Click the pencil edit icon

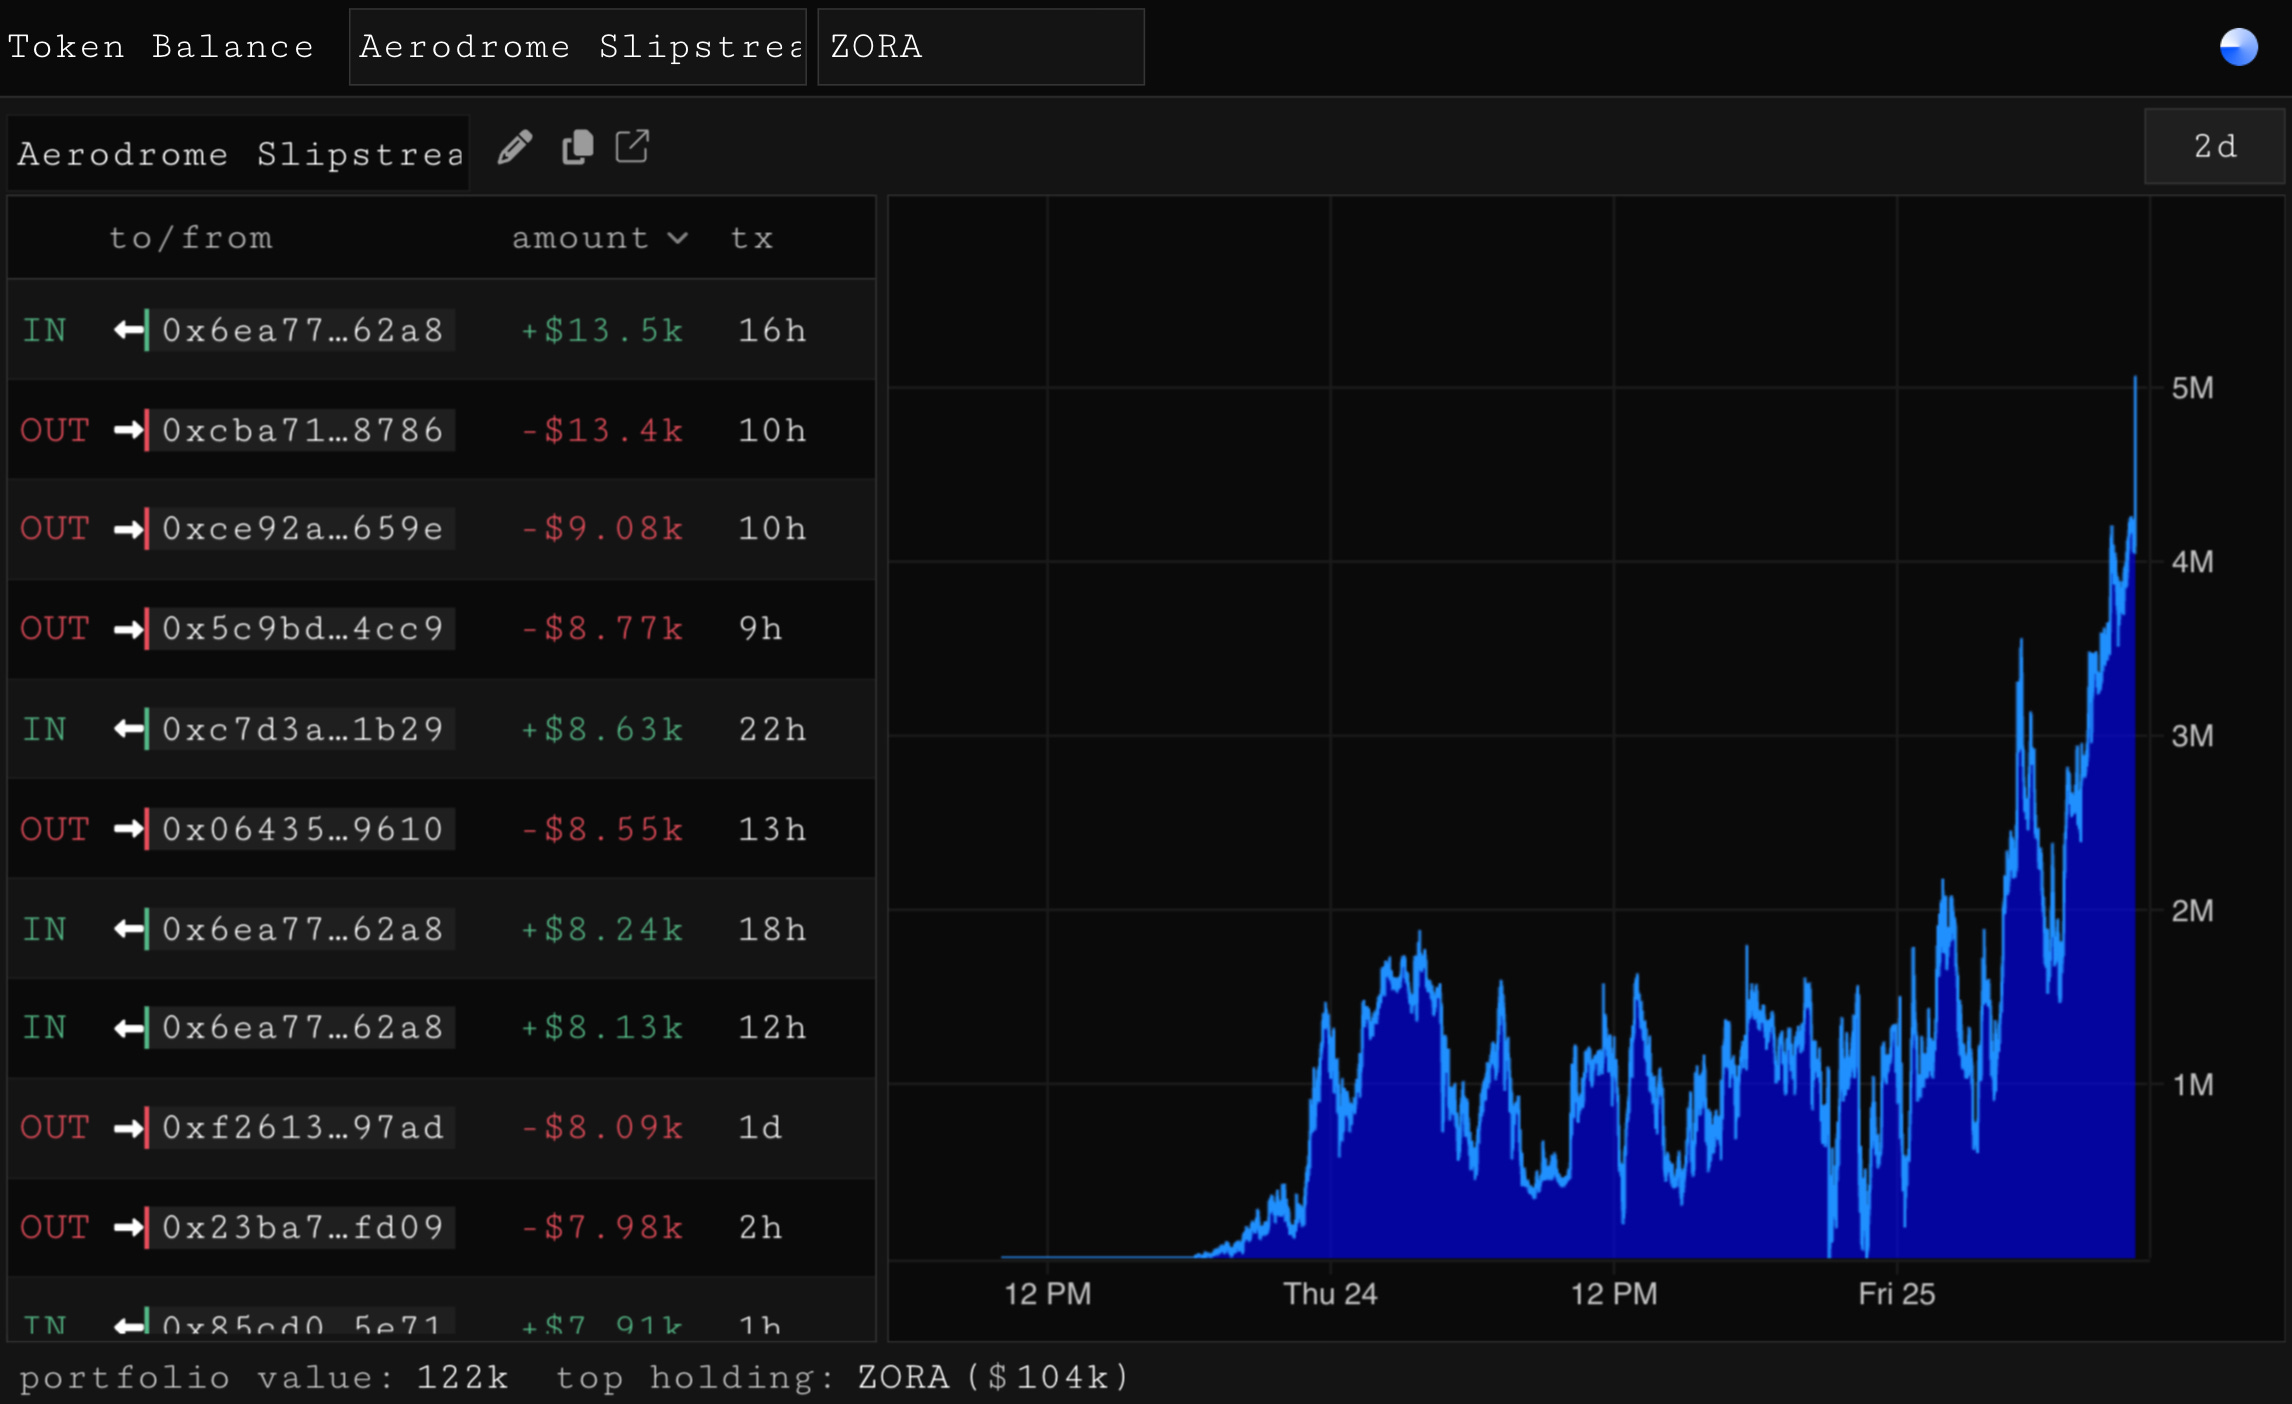(515, 148)
